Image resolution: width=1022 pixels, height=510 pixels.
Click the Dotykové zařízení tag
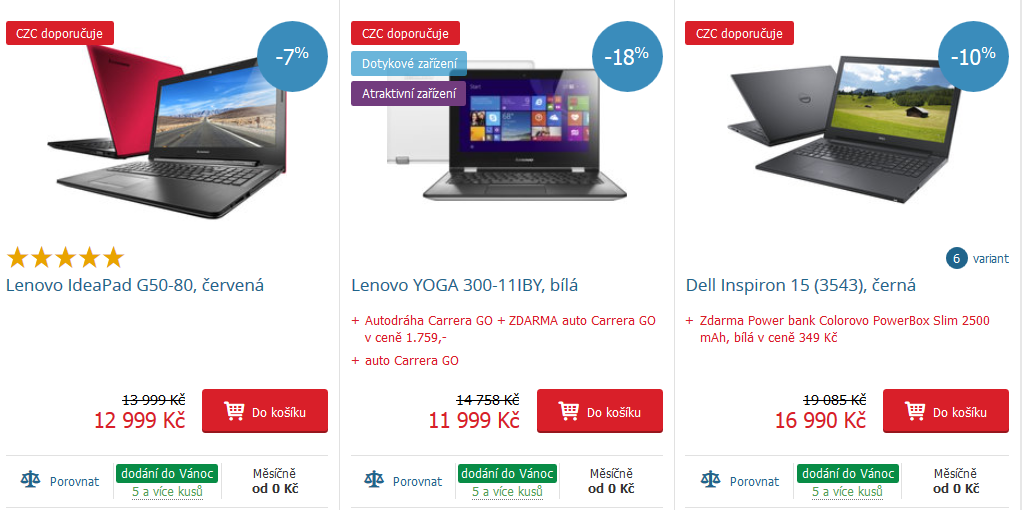point(409,64)
